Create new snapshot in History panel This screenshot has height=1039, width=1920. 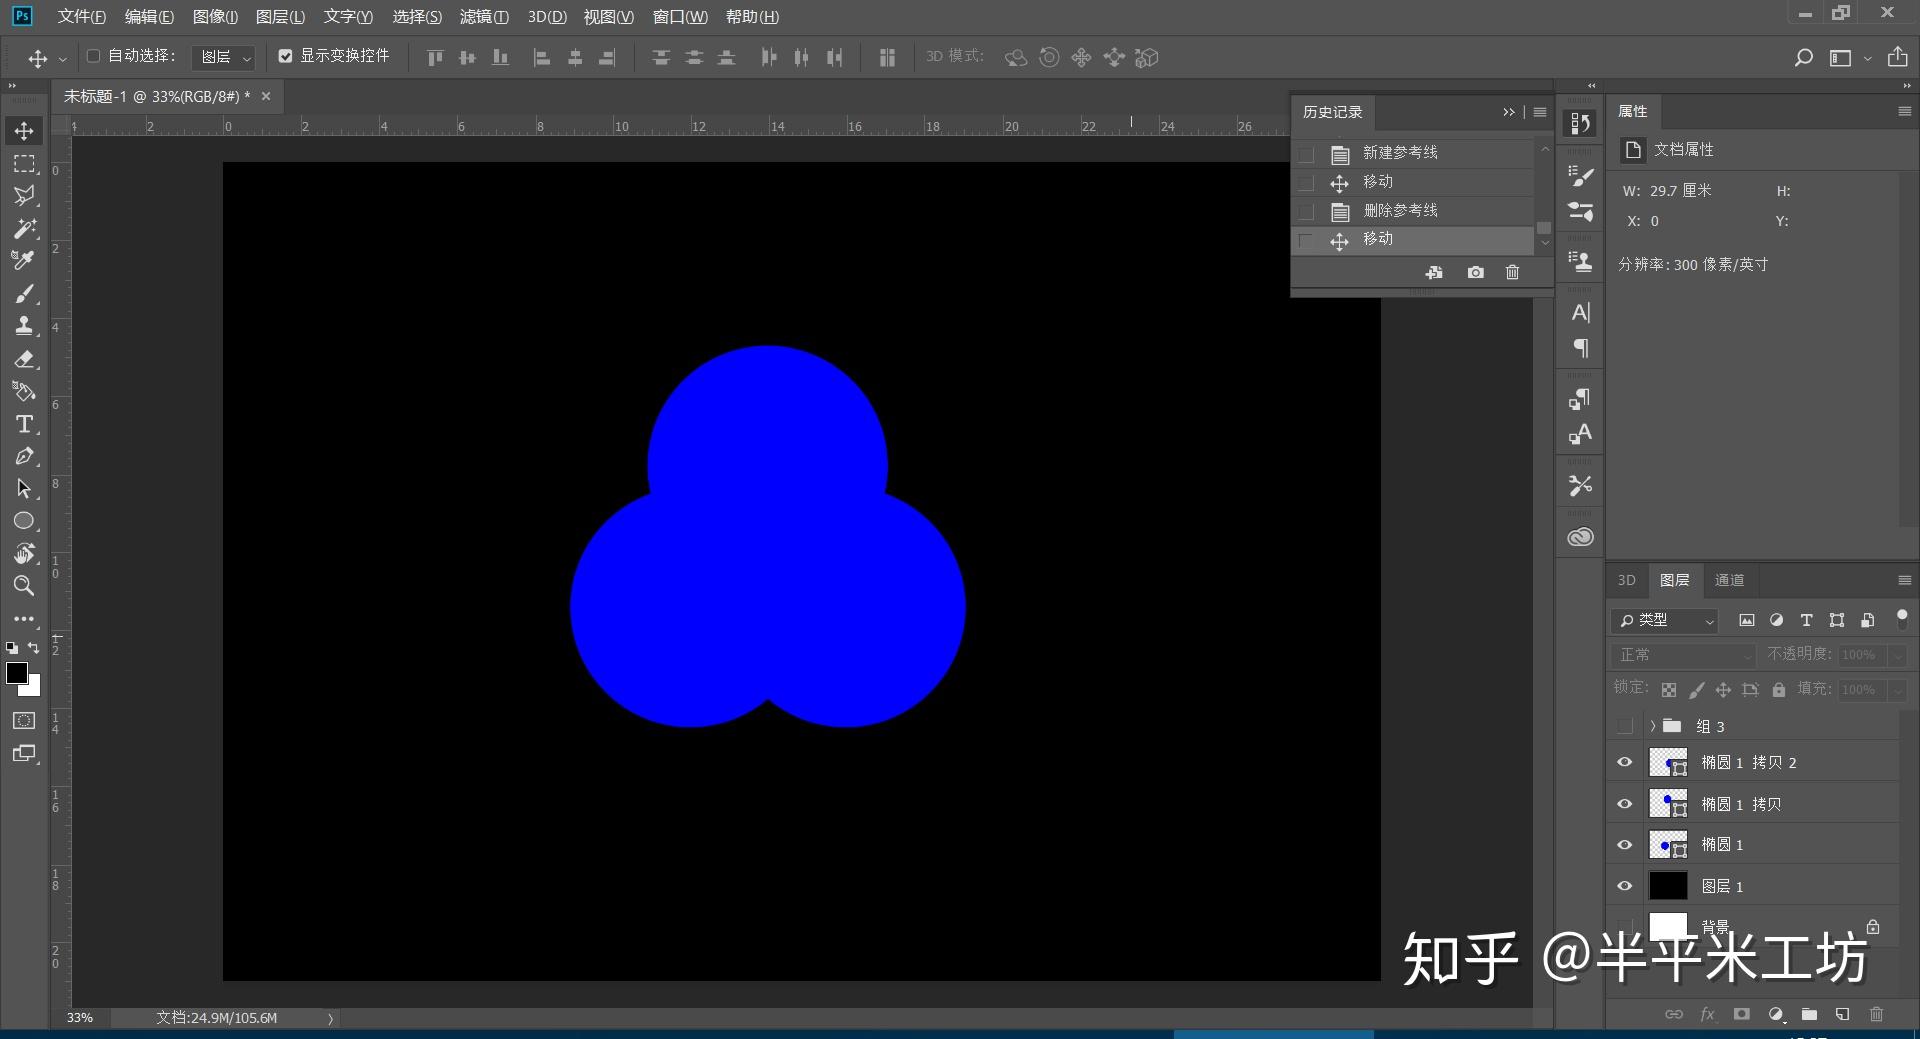point(1475,272)
